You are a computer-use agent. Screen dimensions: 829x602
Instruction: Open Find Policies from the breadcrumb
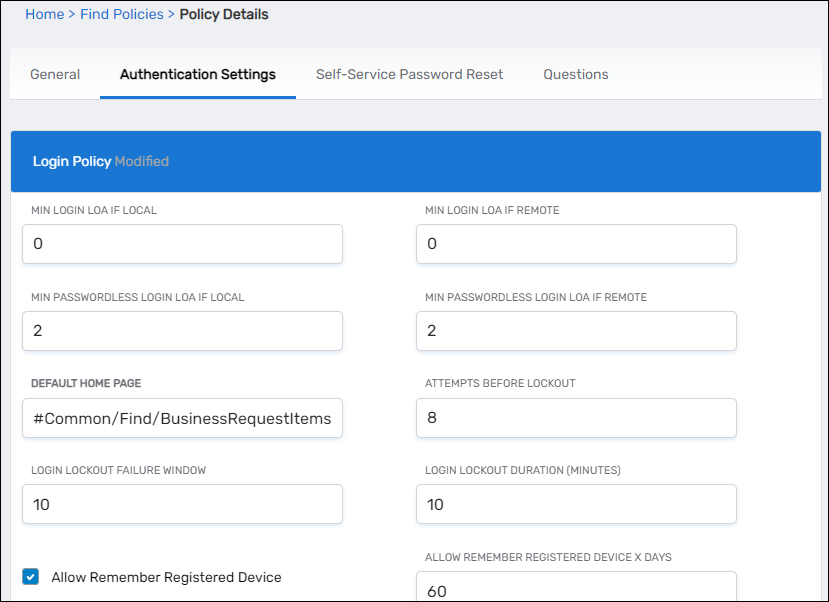coord(121,13)
